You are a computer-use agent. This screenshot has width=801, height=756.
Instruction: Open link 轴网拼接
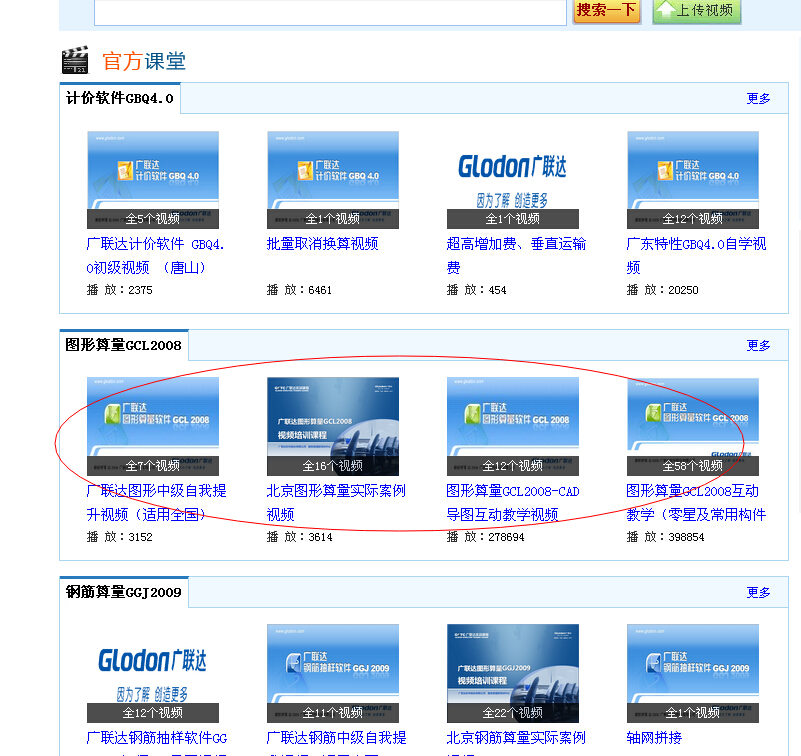[654, 738]
